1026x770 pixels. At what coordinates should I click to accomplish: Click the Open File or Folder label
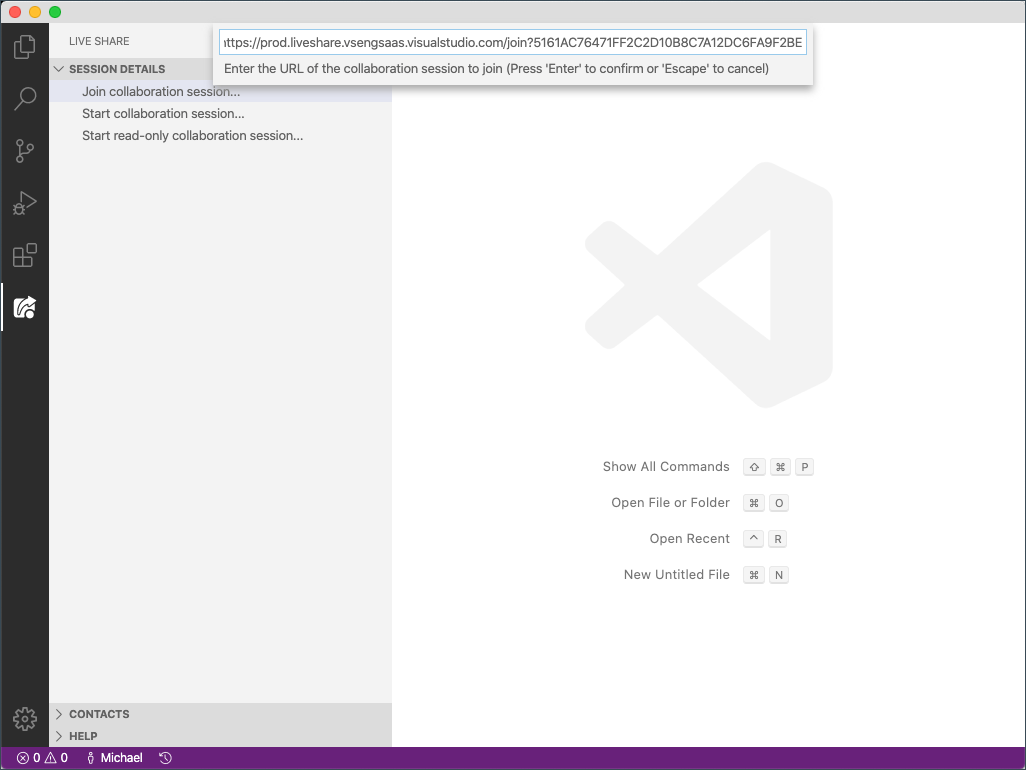[670, 502]
